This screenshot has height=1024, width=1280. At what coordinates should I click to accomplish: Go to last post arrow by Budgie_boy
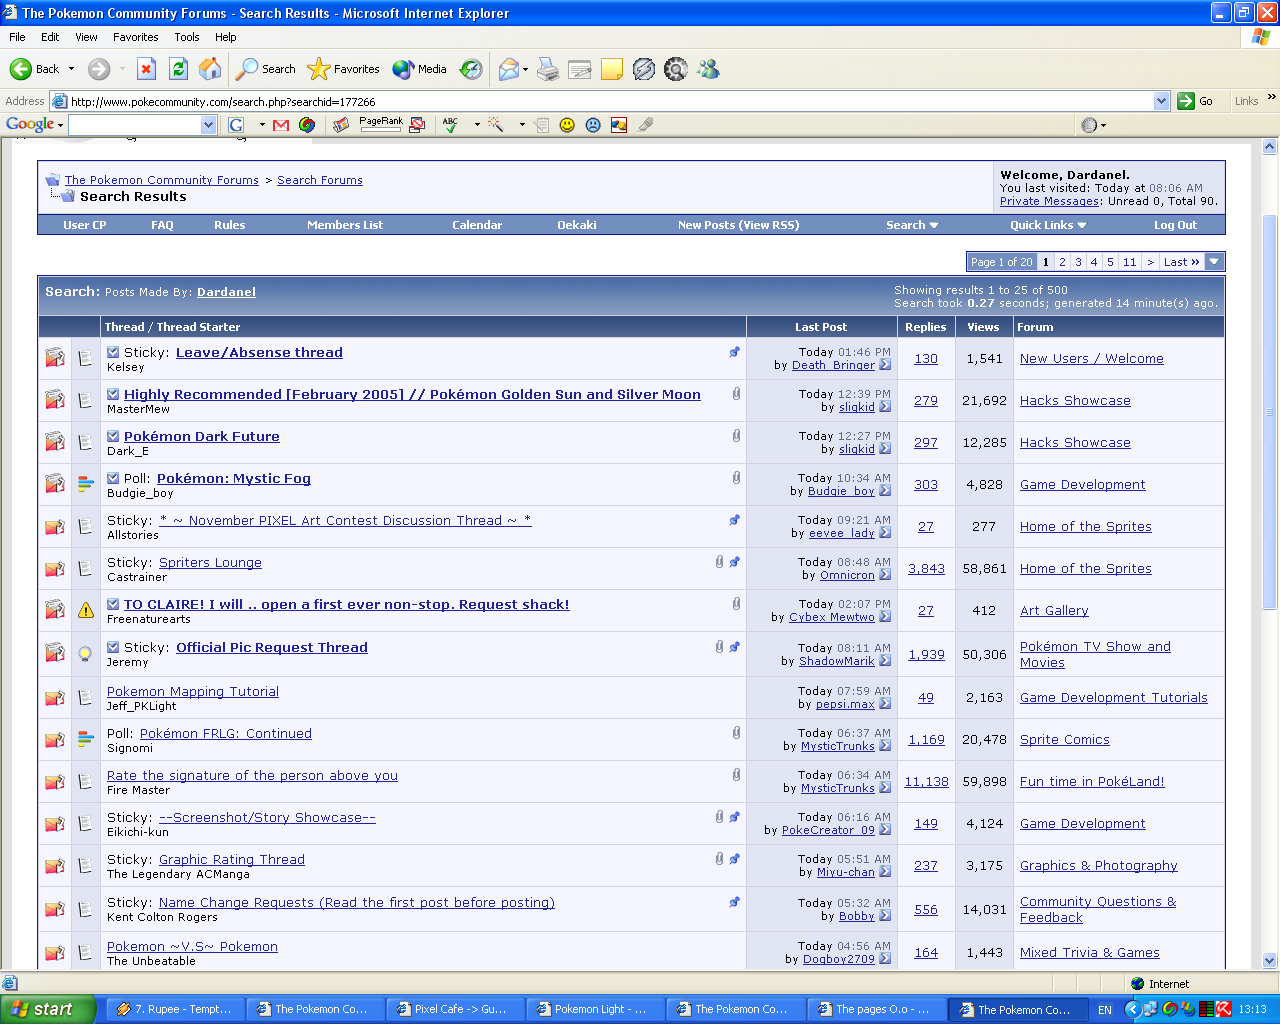point(885,491)
